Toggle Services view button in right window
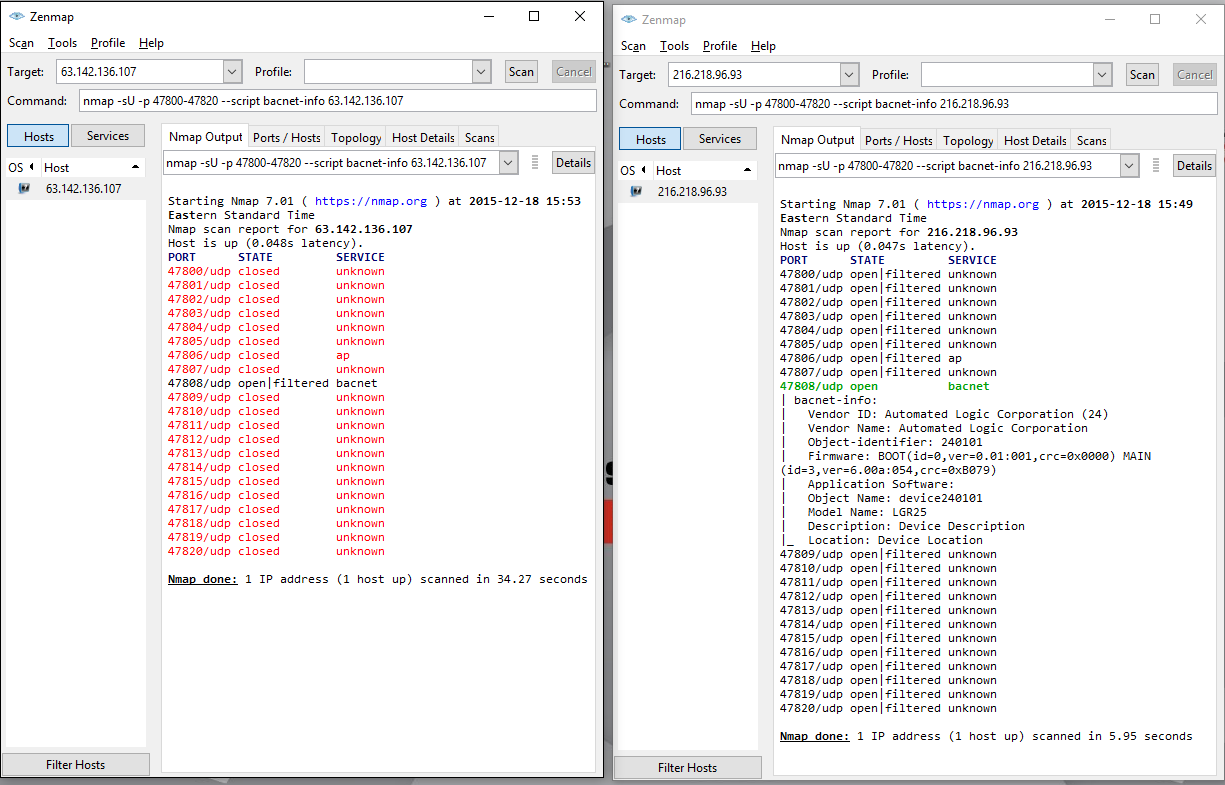This screenshot has width=1225, height=785. coord(720,139)
